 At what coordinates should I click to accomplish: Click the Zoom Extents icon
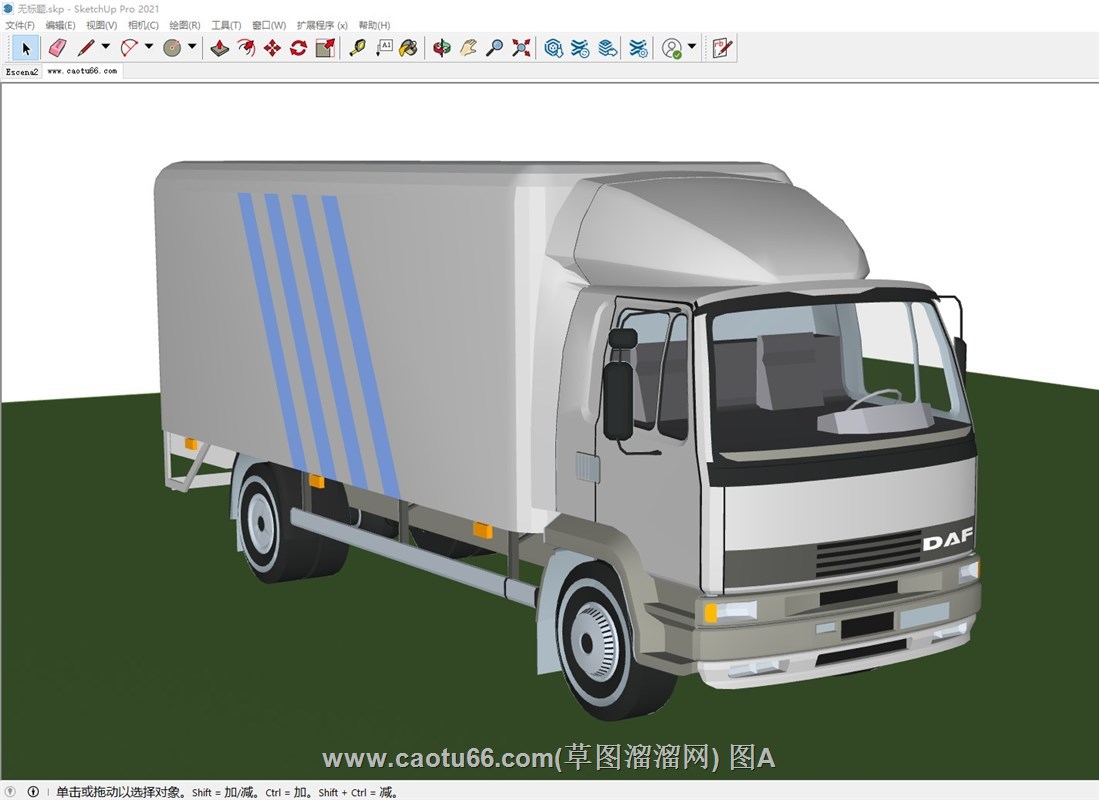[x=521, y=48]
